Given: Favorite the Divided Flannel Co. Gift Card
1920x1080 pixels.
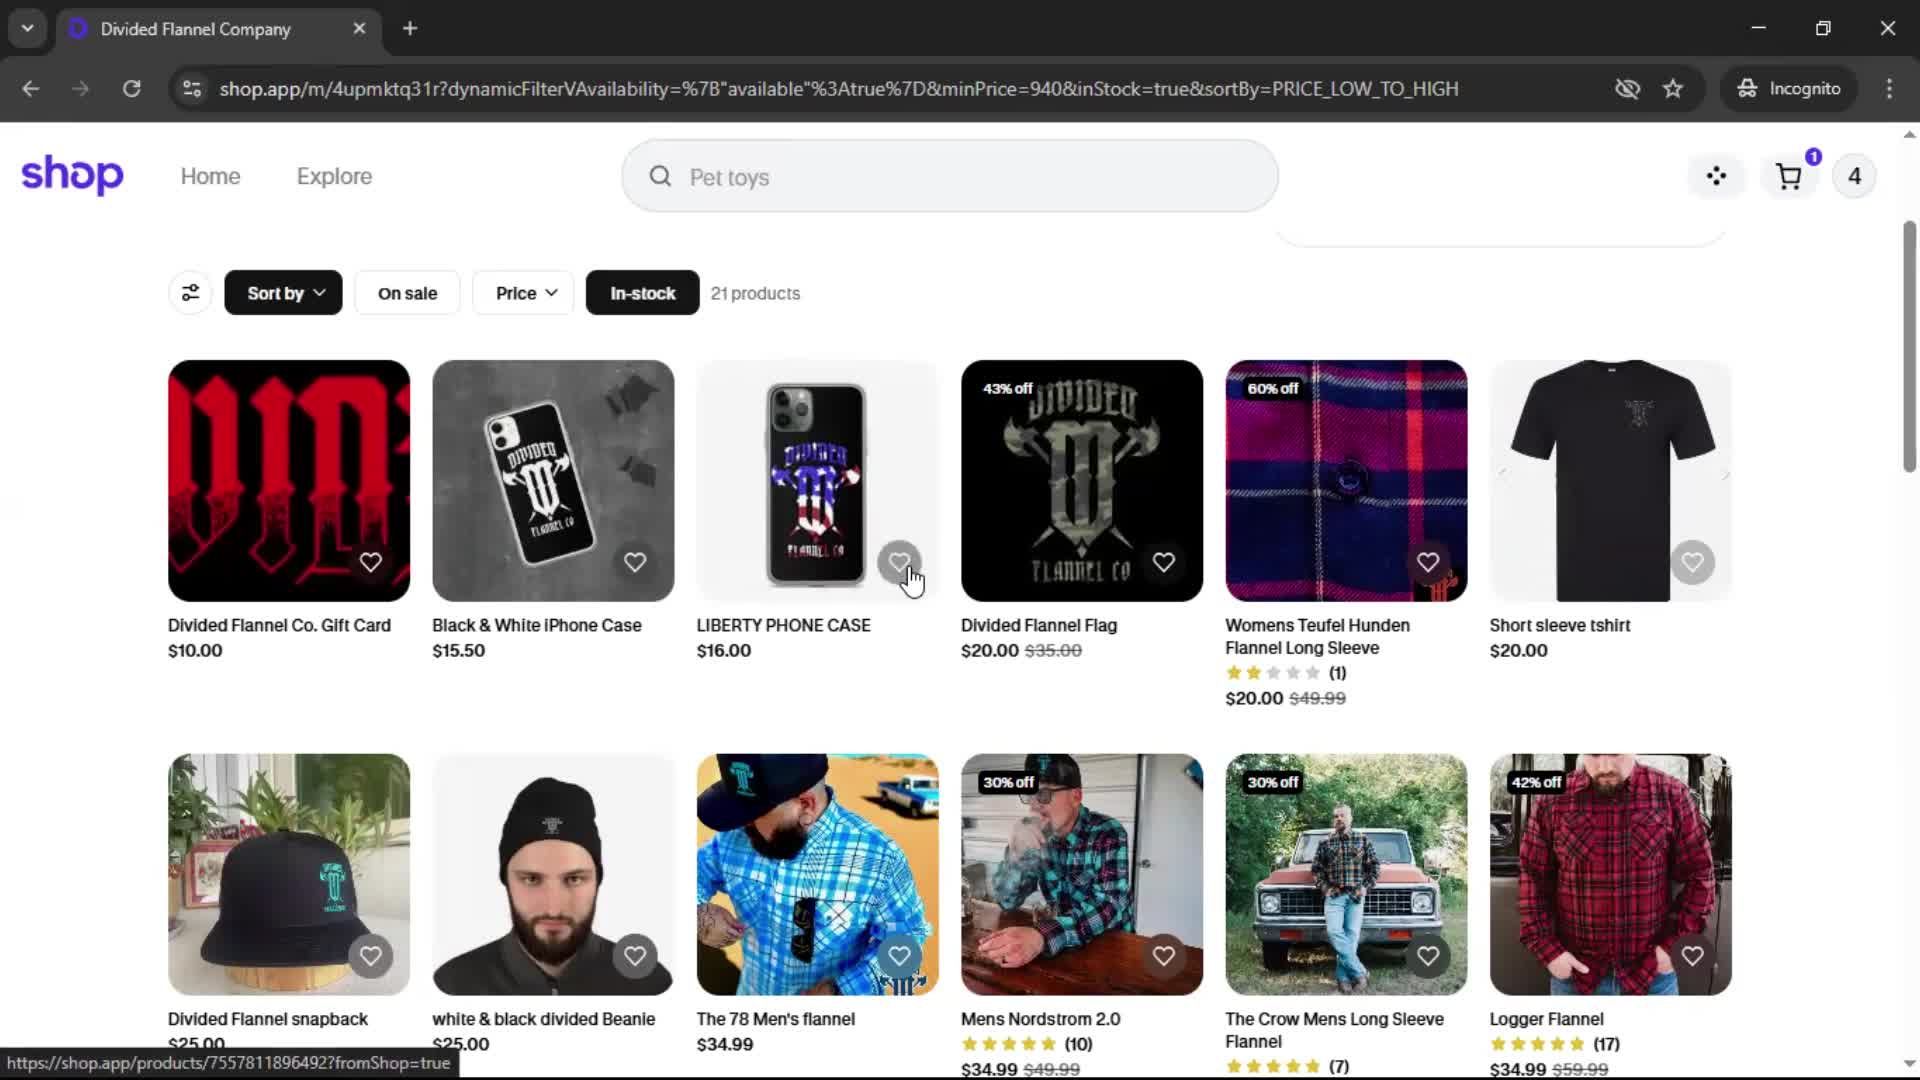Looking at the screenshot, I should tap(371, 562).
